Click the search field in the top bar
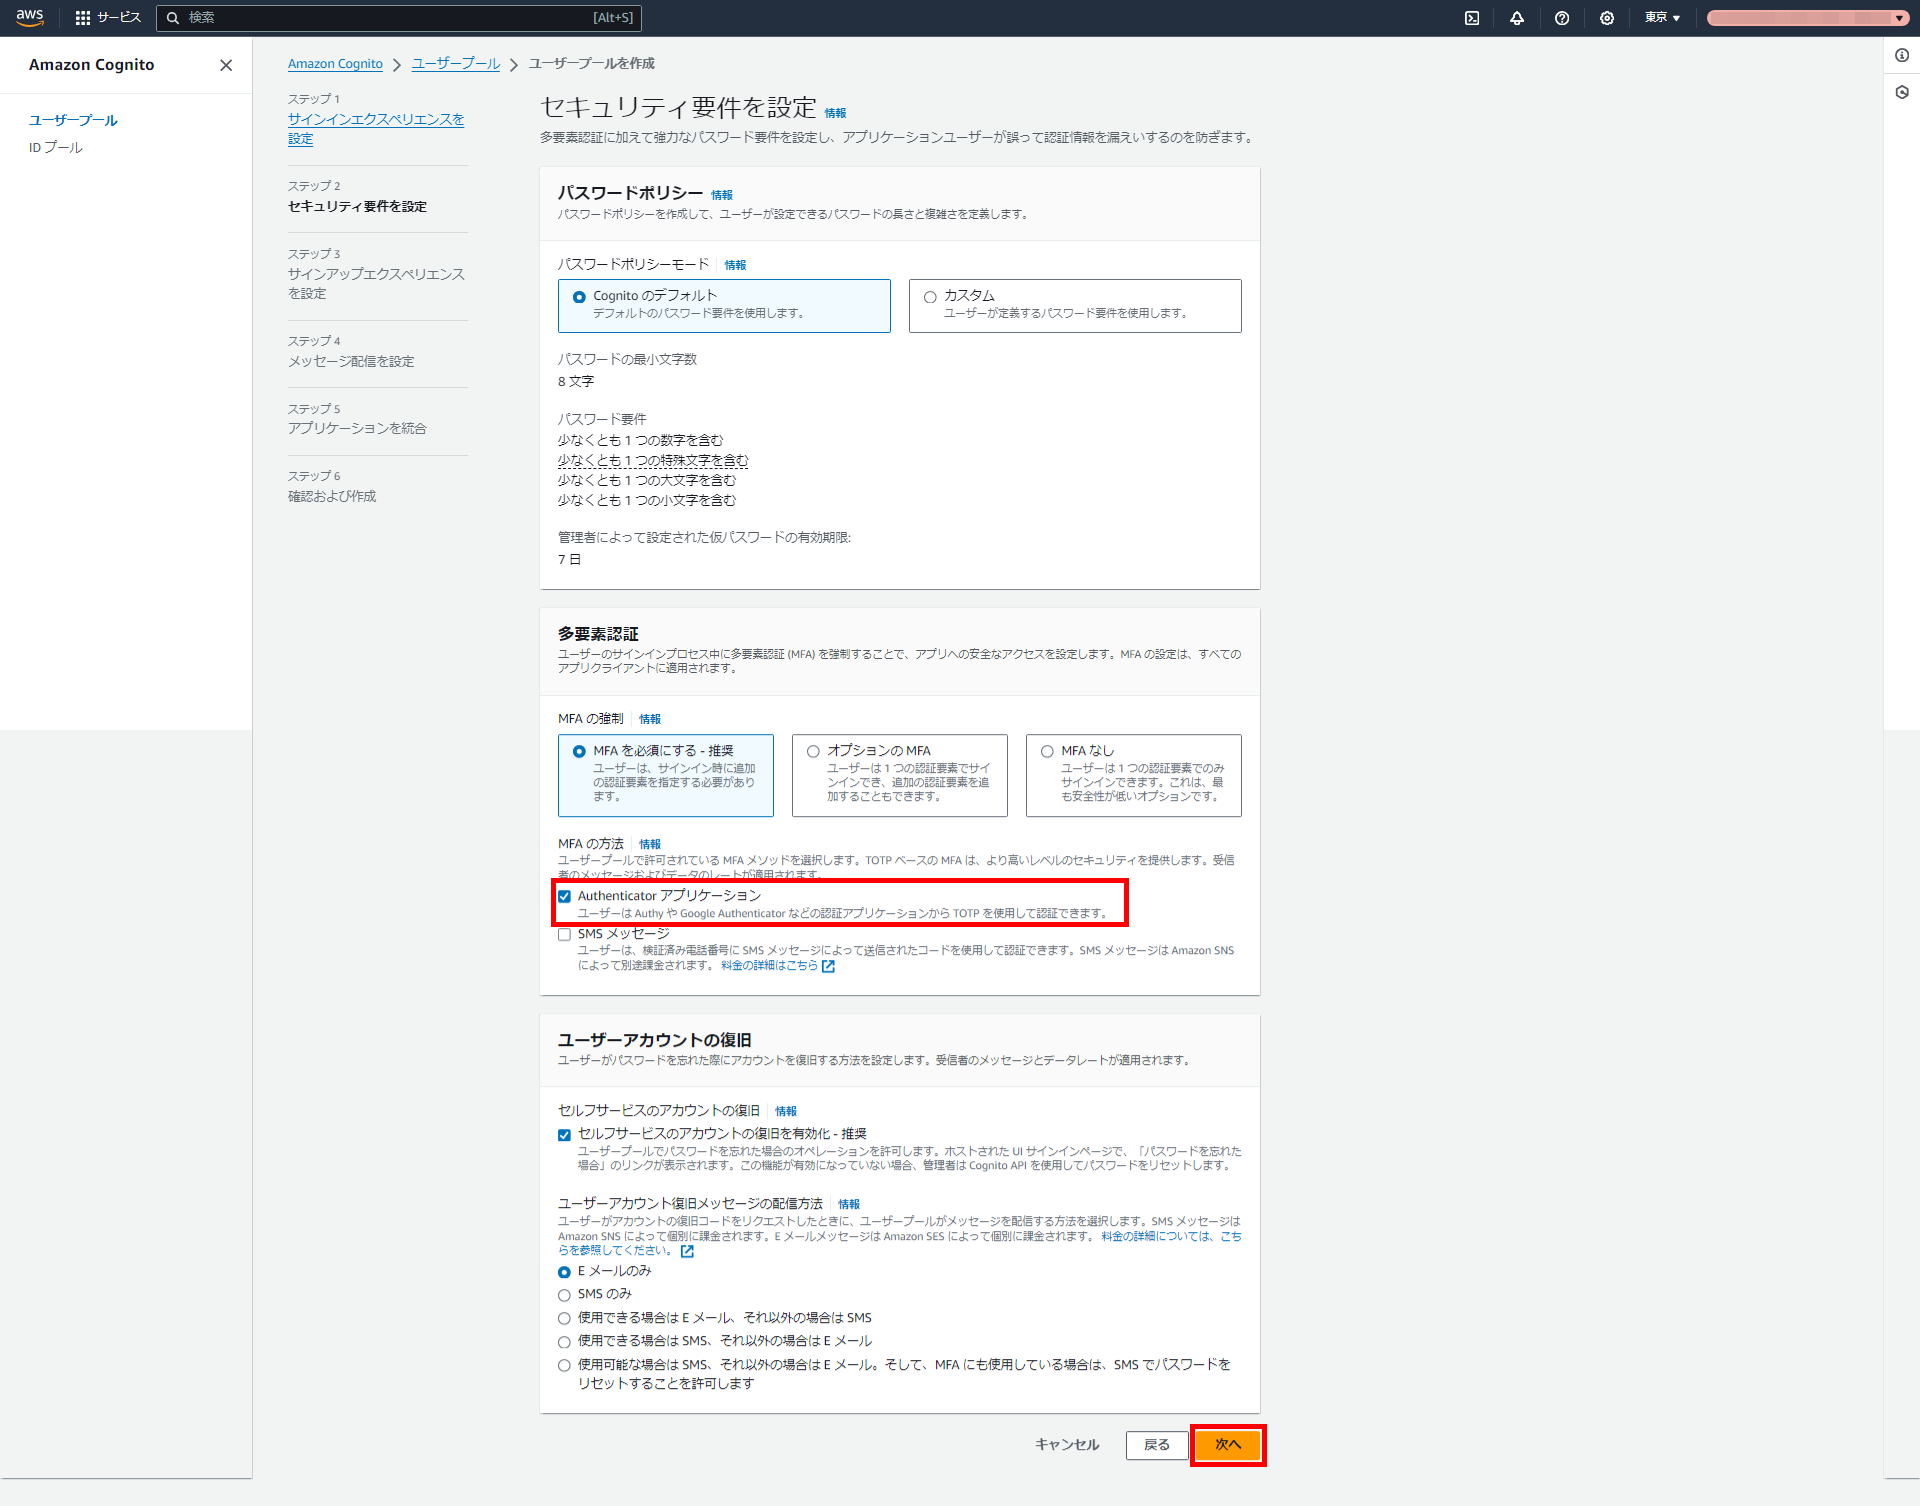Image resolution: width=1920 pixels, height=1506 pixels. coord(400,17)
